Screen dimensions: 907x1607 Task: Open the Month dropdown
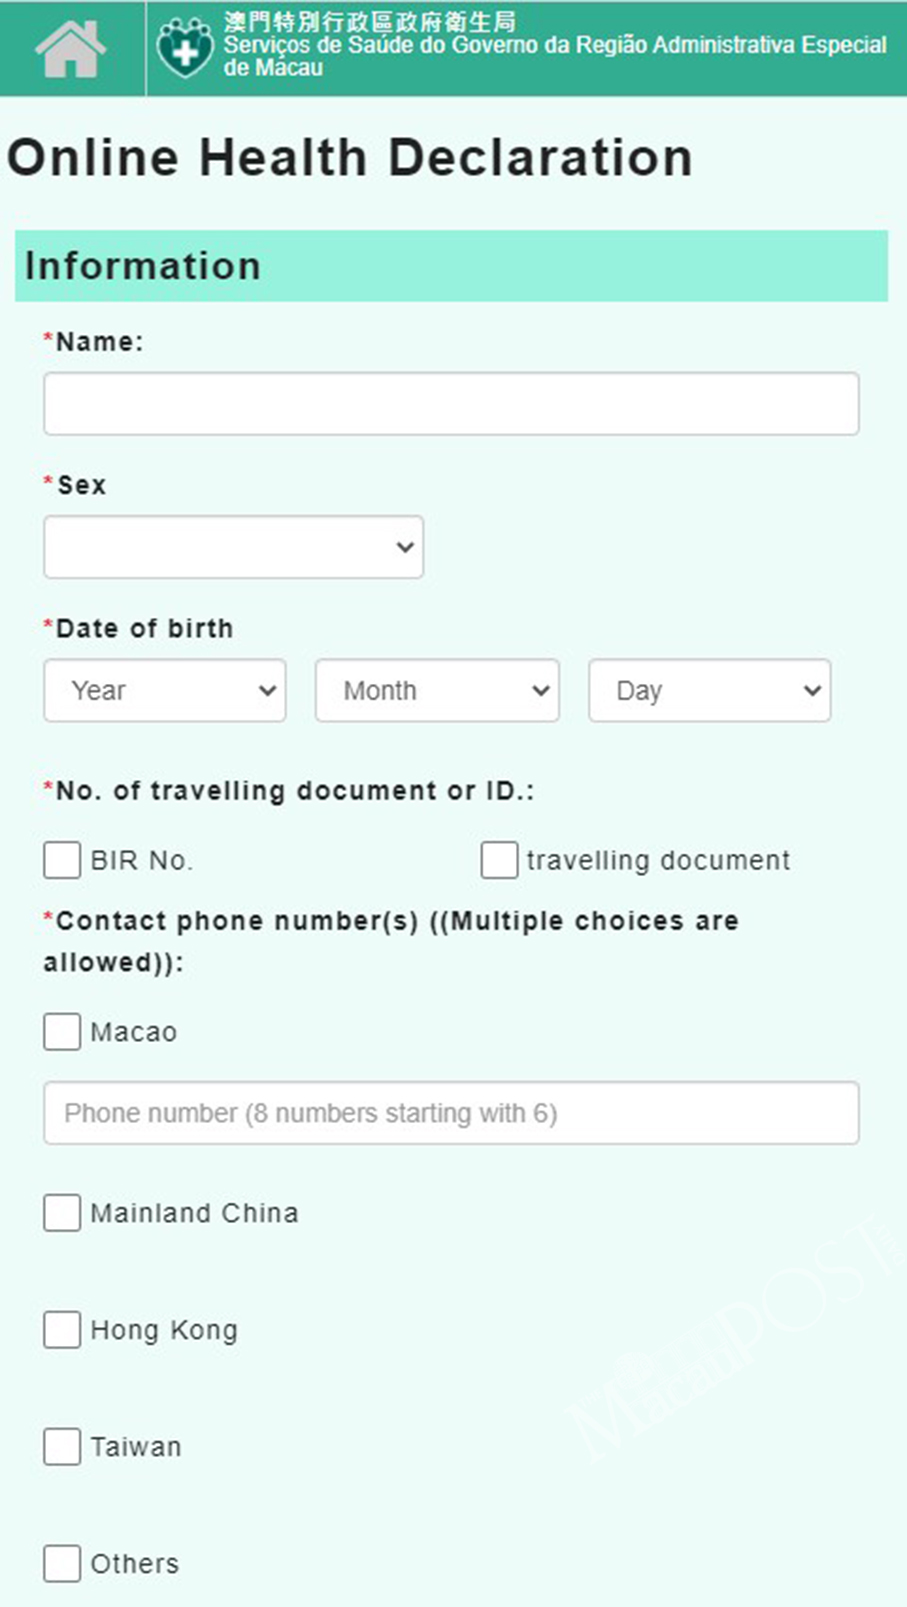[437, 690]
